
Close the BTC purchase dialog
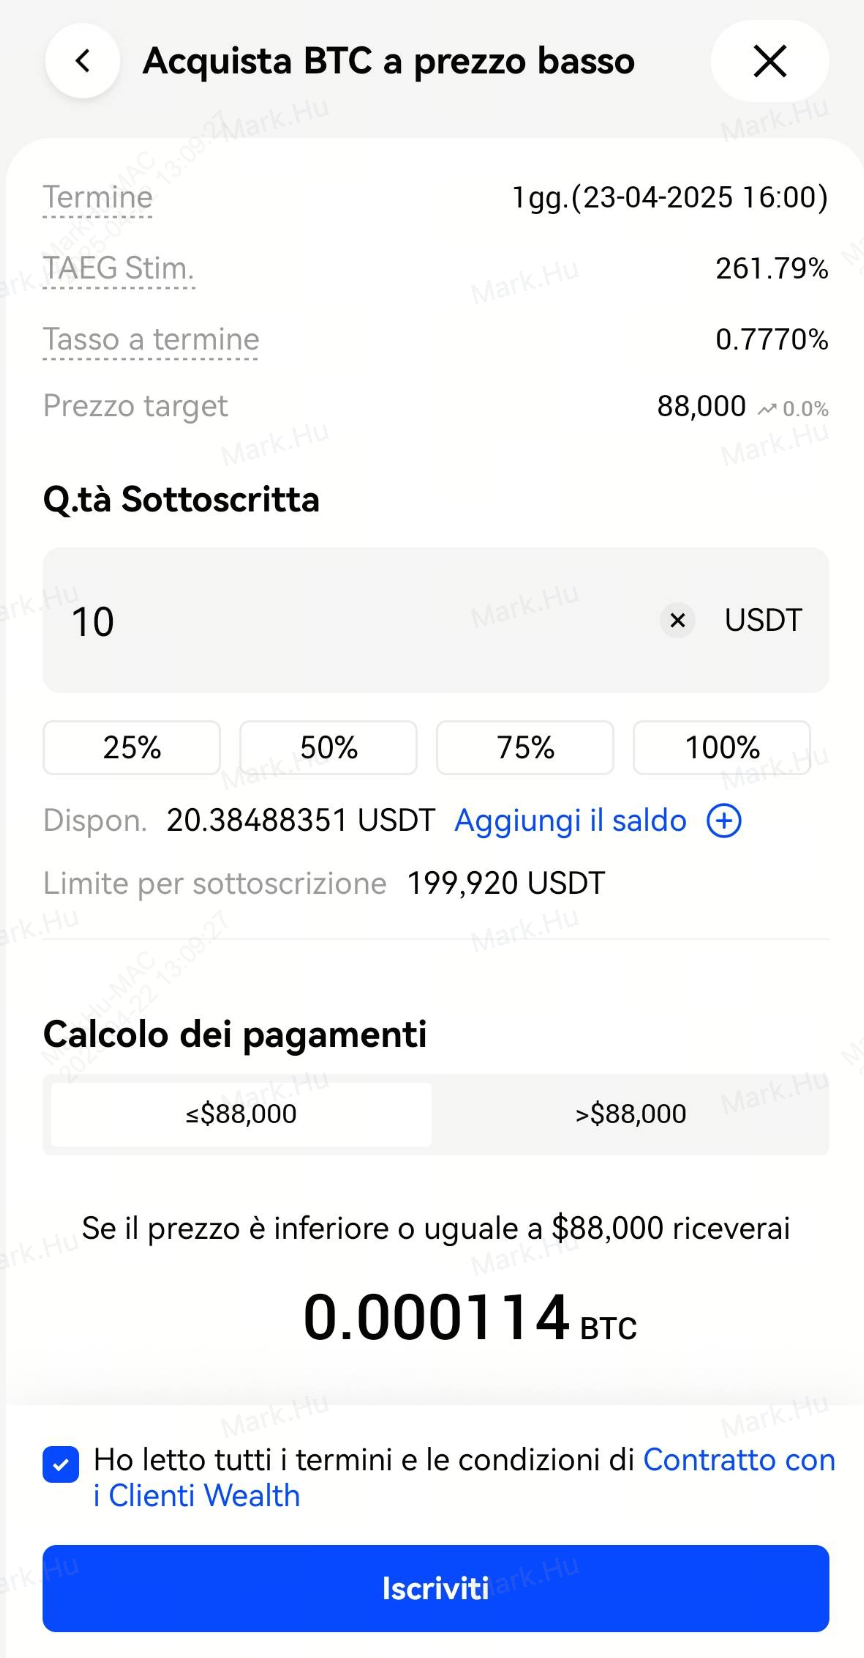[769, 61]
